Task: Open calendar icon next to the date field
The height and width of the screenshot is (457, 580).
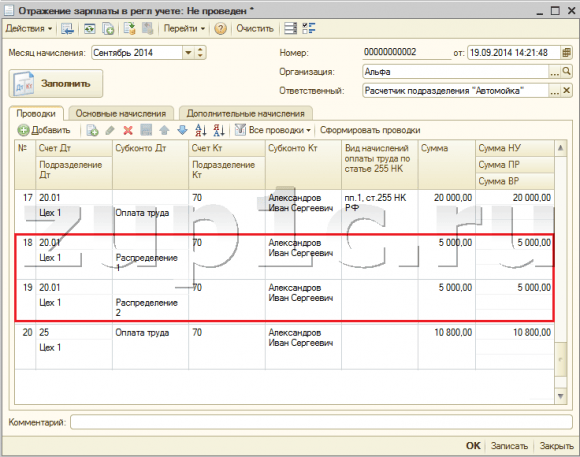Action: point(566,53)
